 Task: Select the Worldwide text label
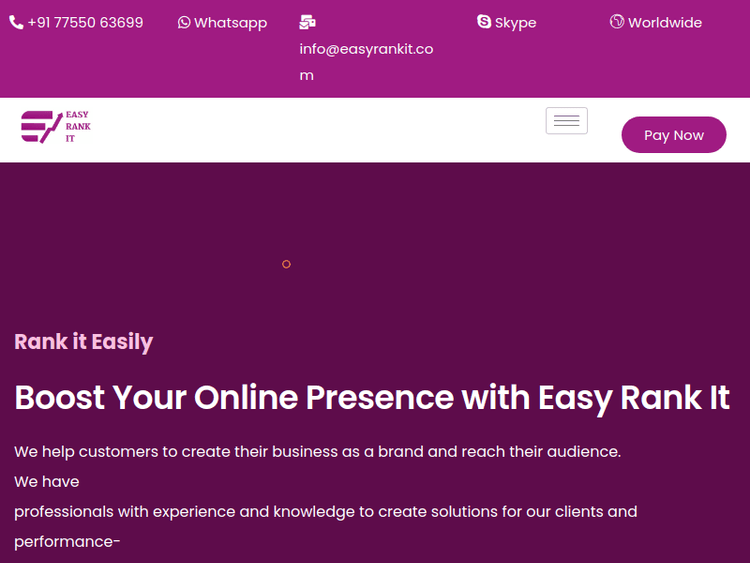(665, 22)
